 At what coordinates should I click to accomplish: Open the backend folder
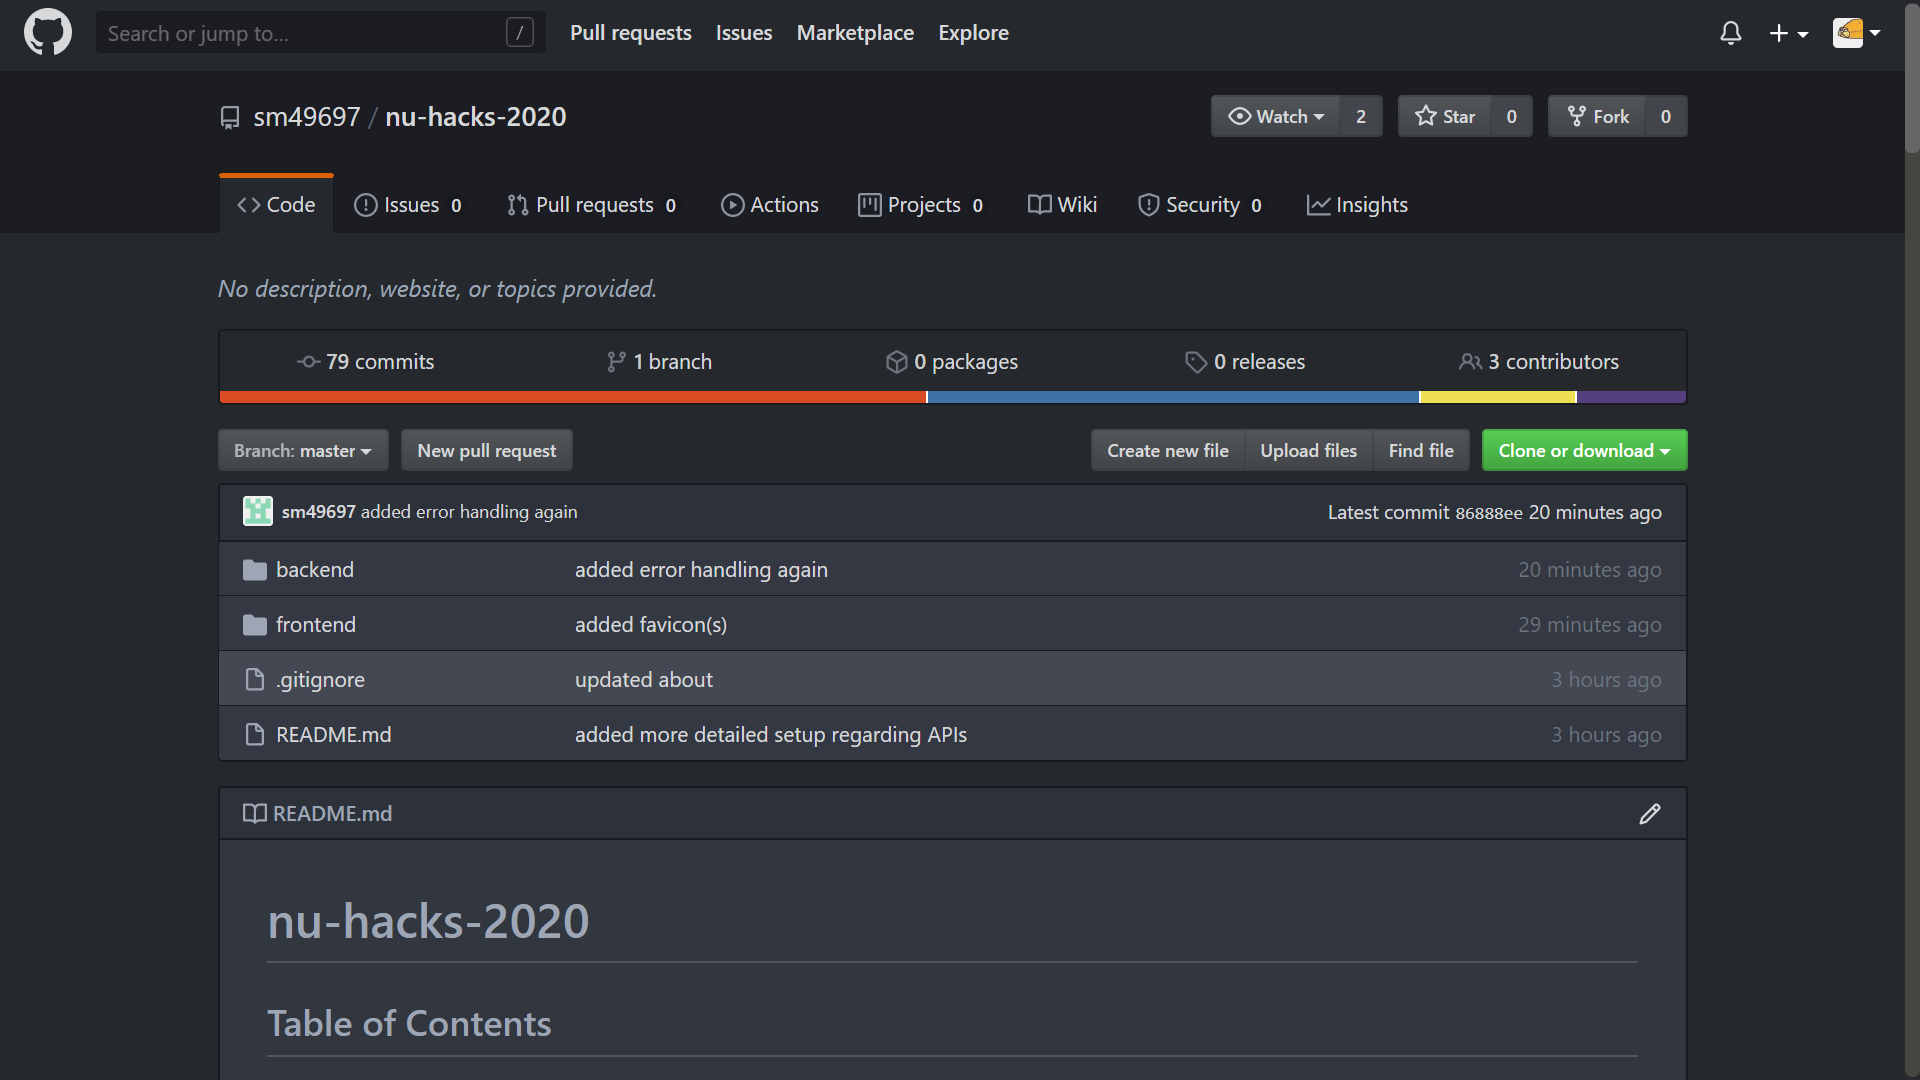[314, 570]
